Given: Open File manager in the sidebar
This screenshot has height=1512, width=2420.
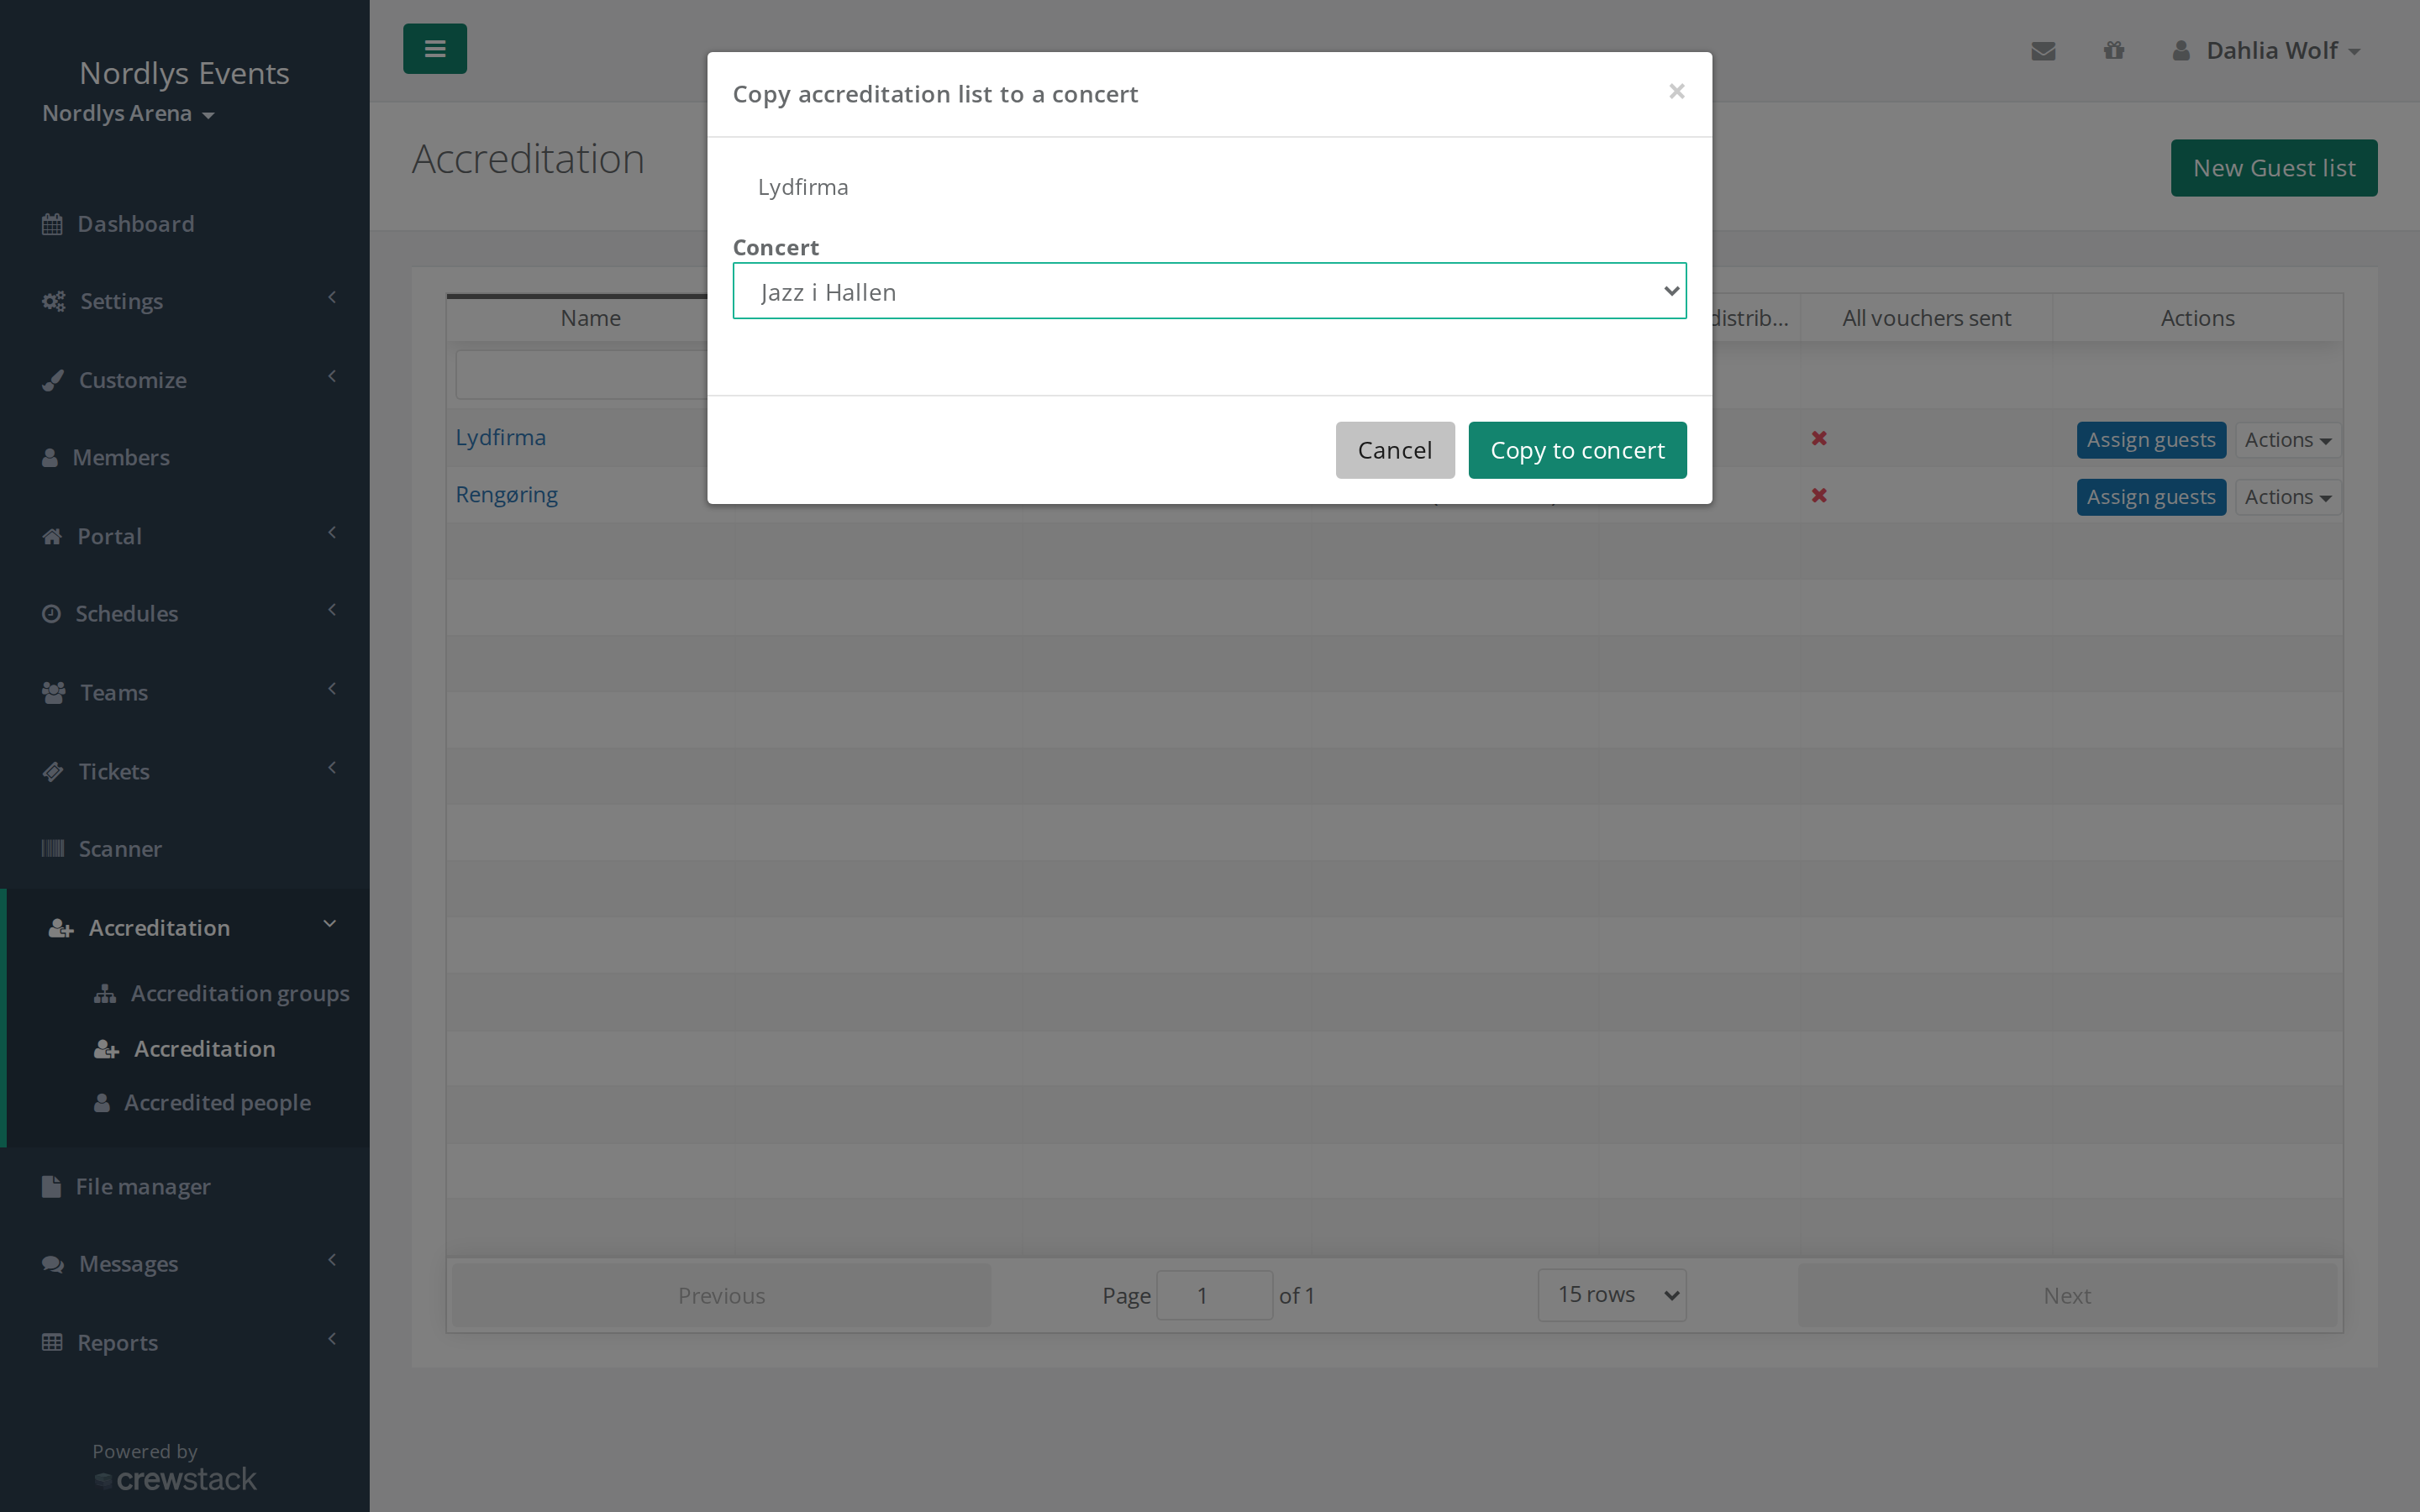Looking at the screenshot, I should 185,1187.
